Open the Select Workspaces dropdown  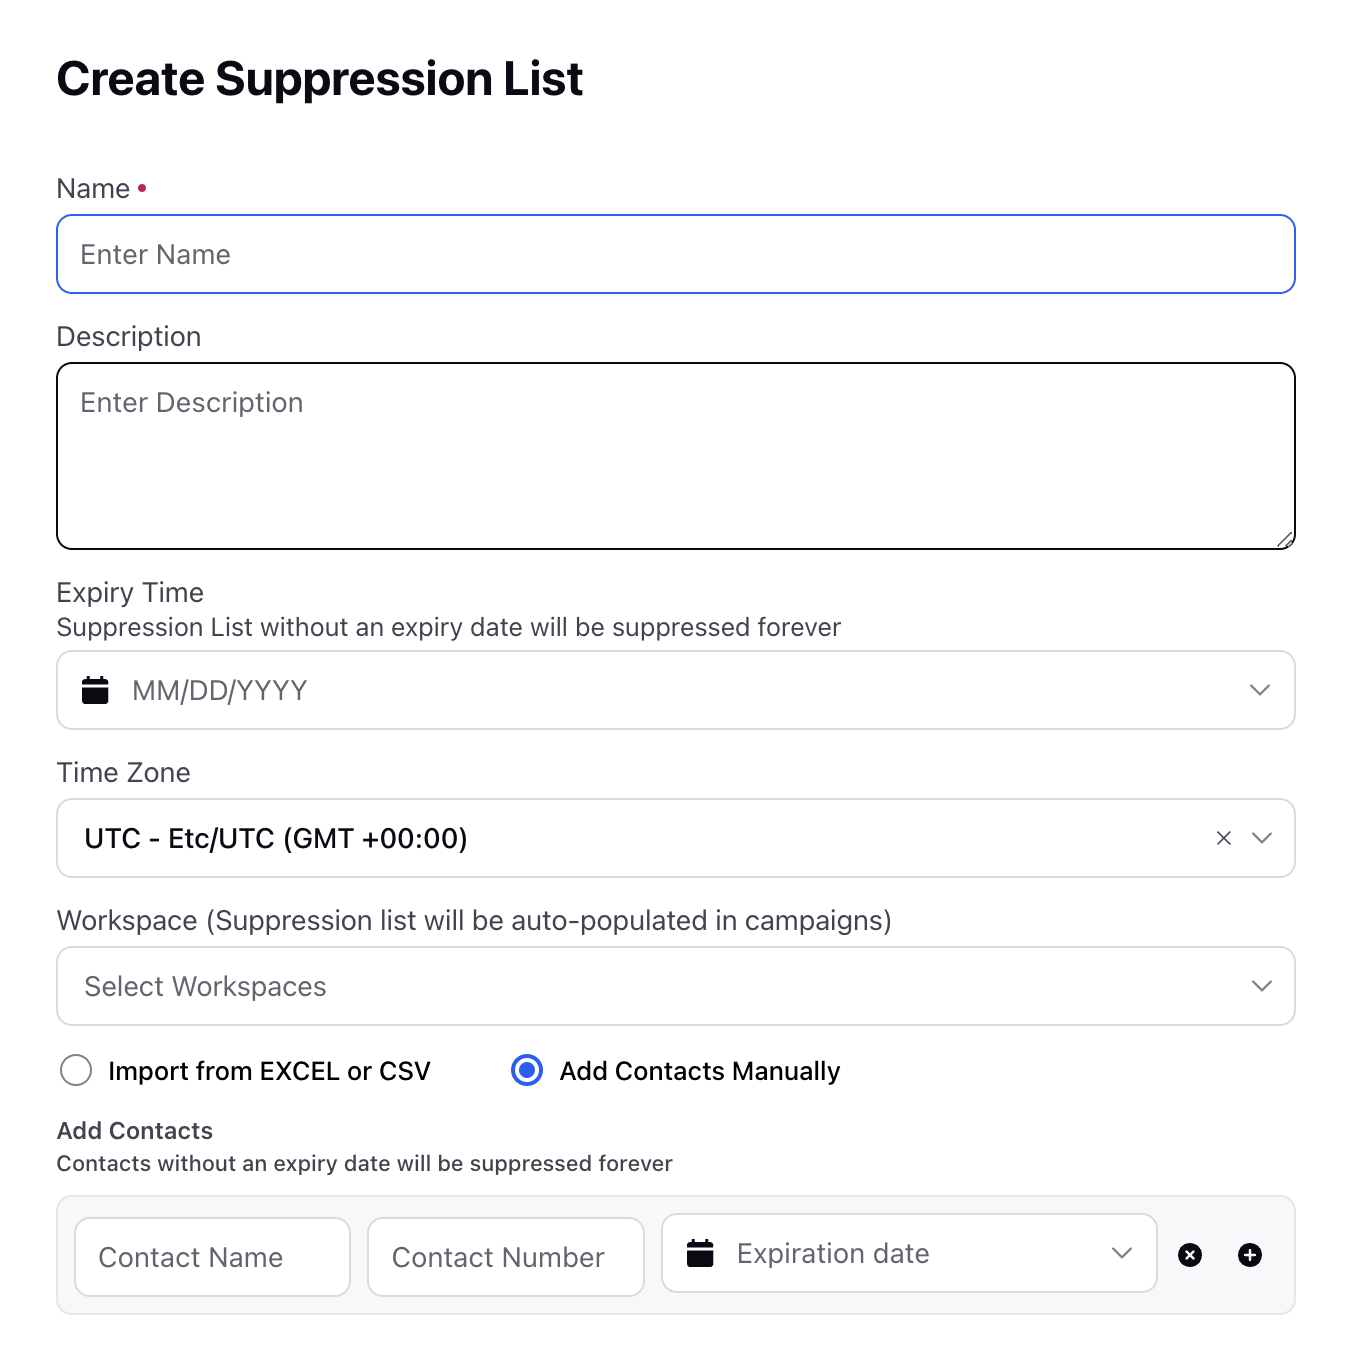tap(676, 986)
